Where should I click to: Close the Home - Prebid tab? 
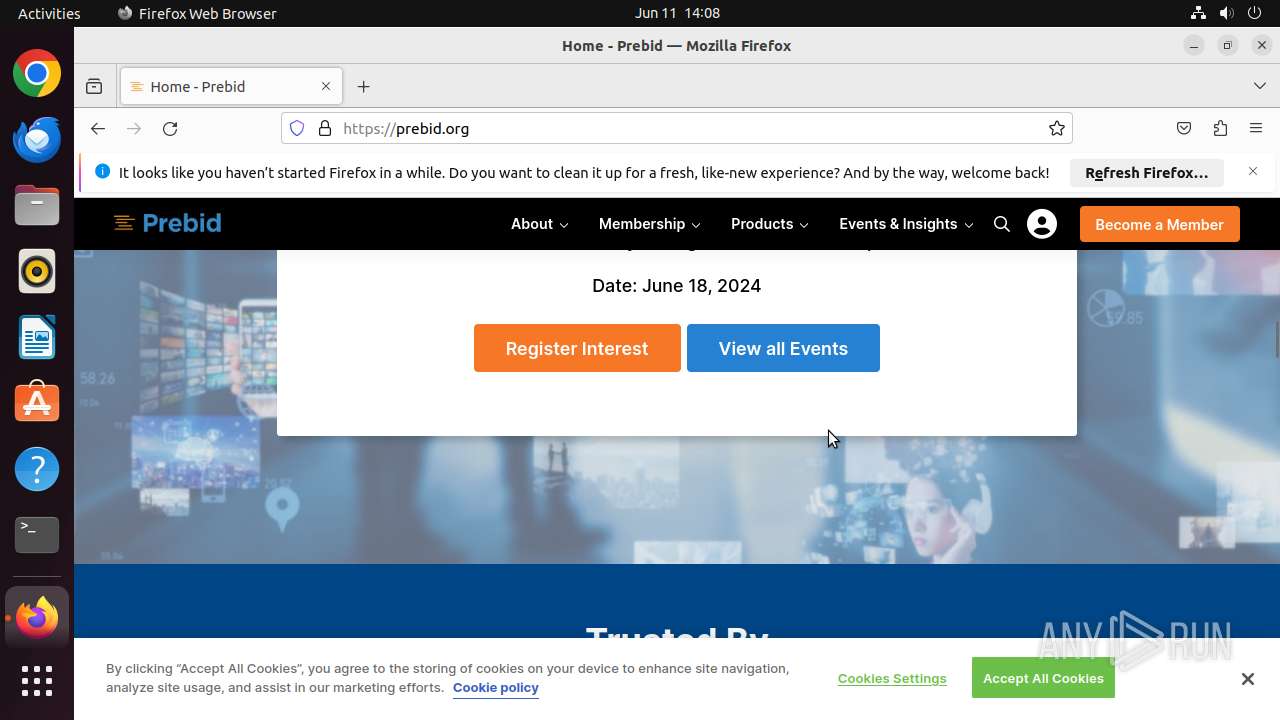[x=326, y=87]
